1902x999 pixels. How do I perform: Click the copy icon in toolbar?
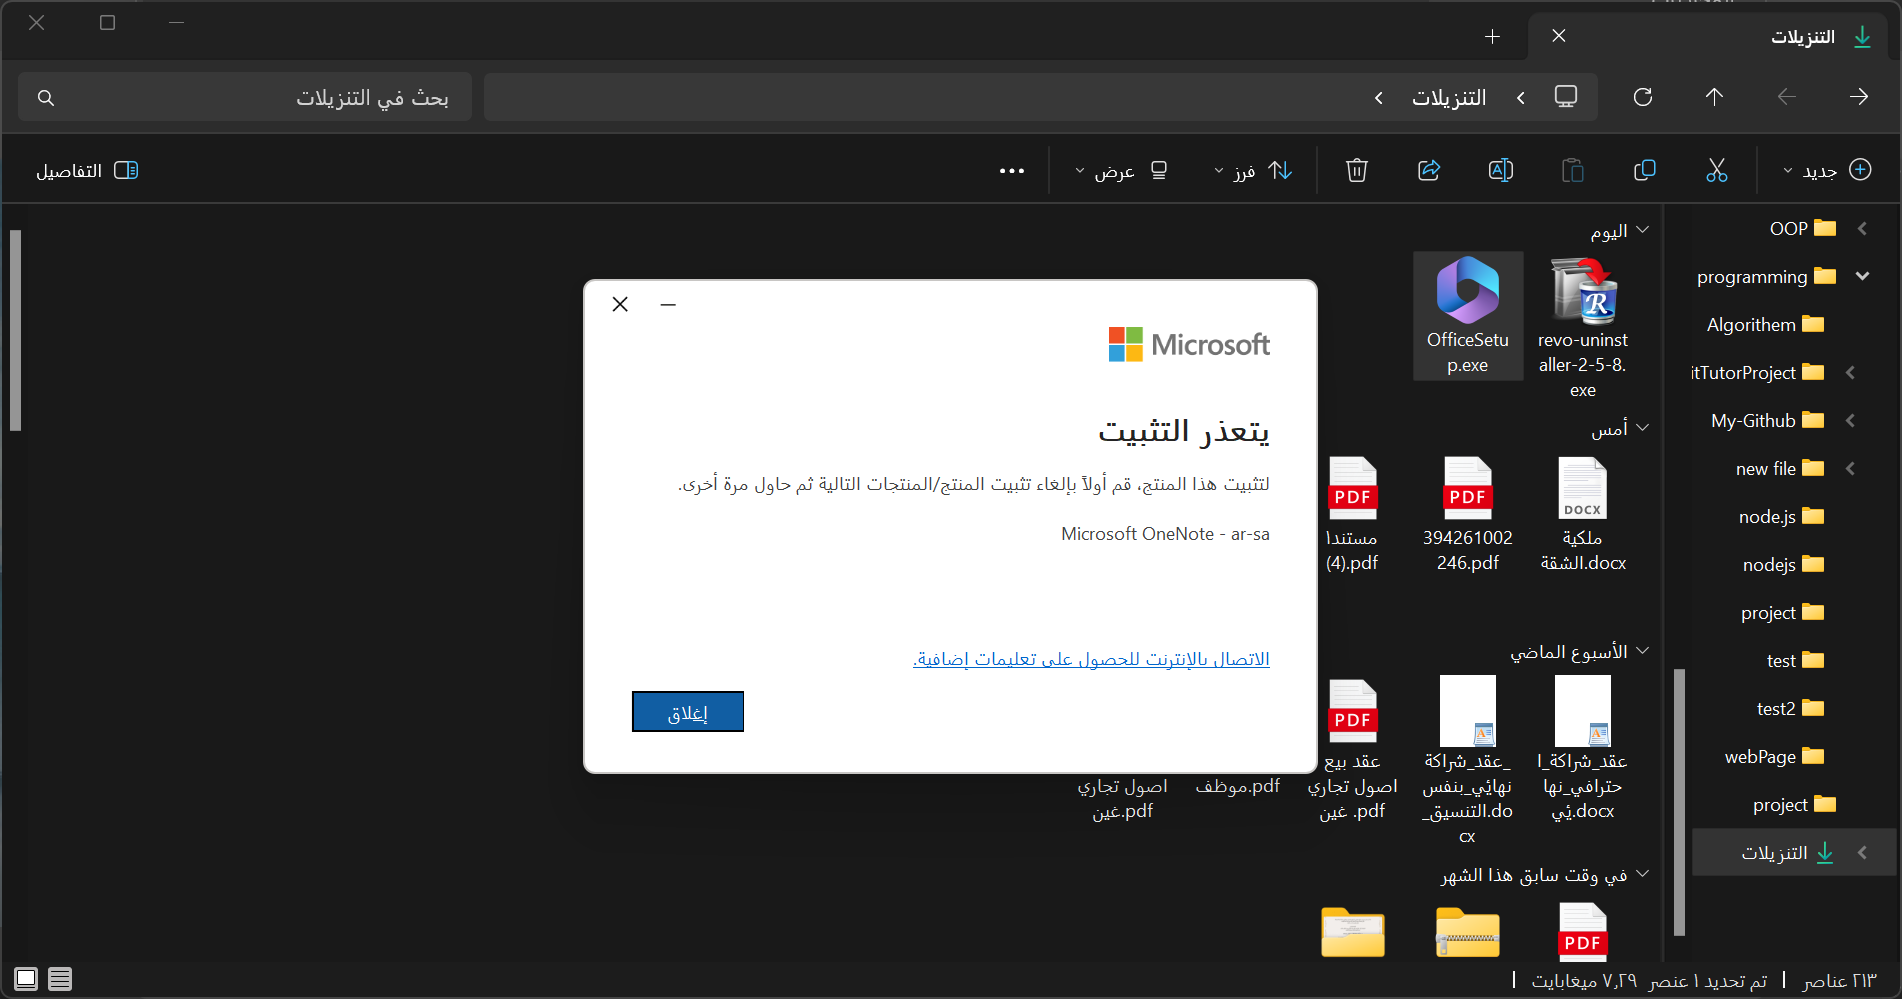coord(1644,171)
